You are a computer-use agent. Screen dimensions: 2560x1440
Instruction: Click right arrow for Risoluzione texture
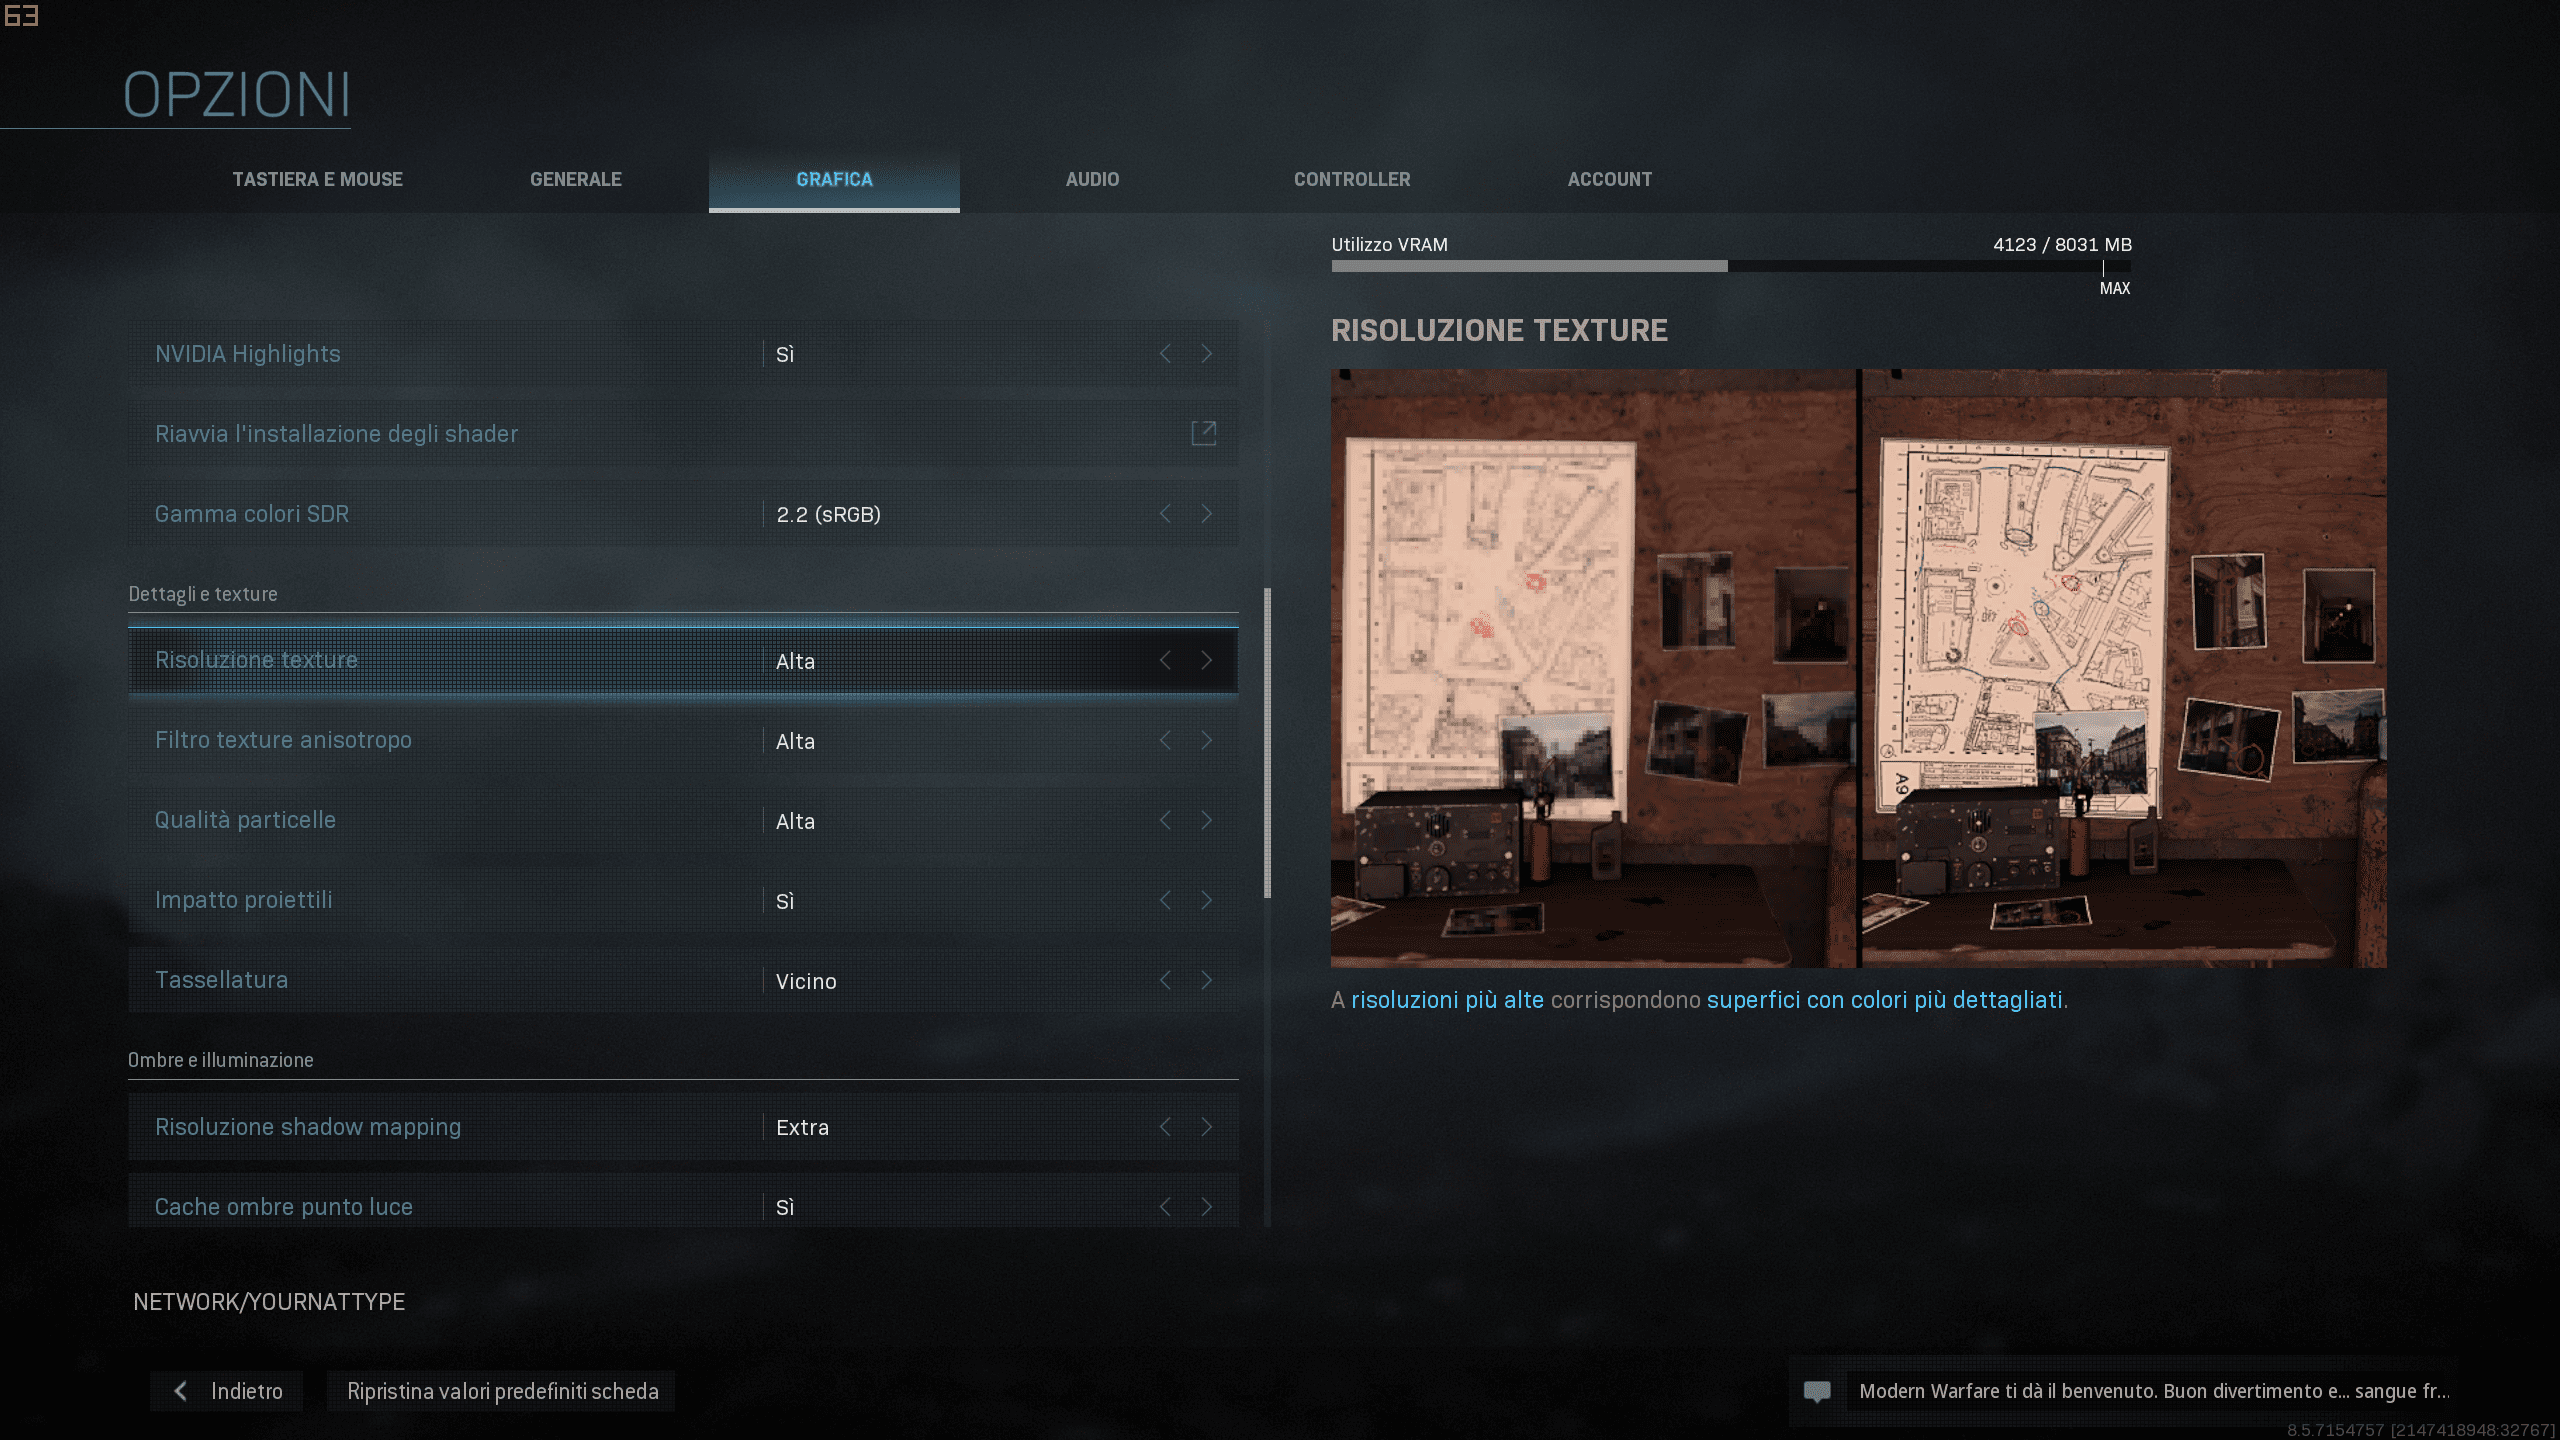(x=1208, y=659)
